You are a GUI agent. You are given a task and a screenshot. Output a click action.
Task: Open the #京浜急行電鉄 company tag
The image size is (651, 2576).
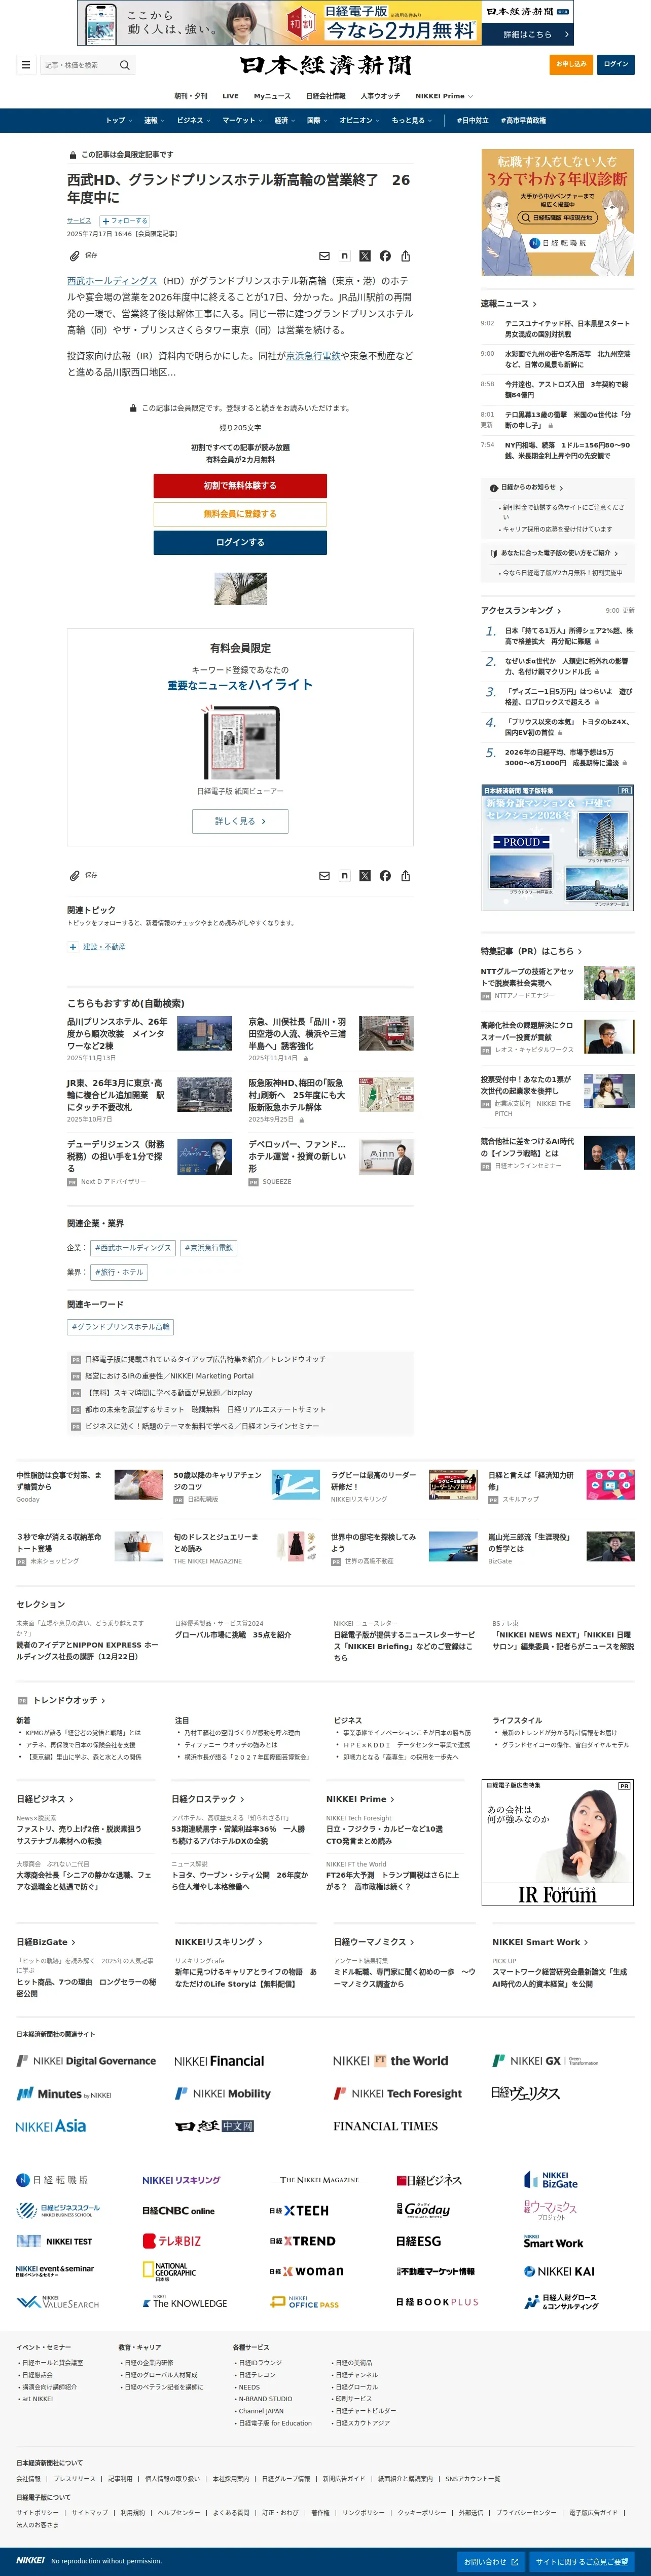tap(209, 1248)
